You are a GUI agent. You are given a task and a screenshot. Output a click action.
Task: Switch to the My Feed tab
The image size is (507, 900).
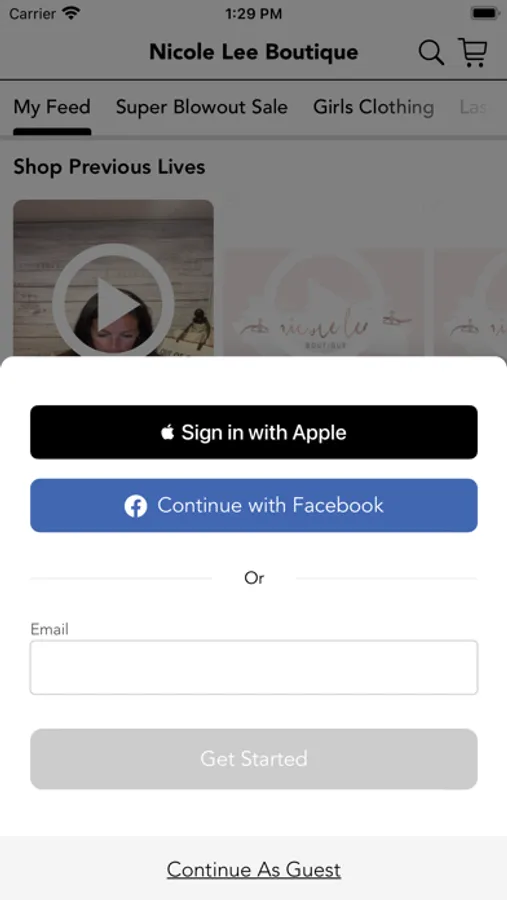tap(52, 107)
